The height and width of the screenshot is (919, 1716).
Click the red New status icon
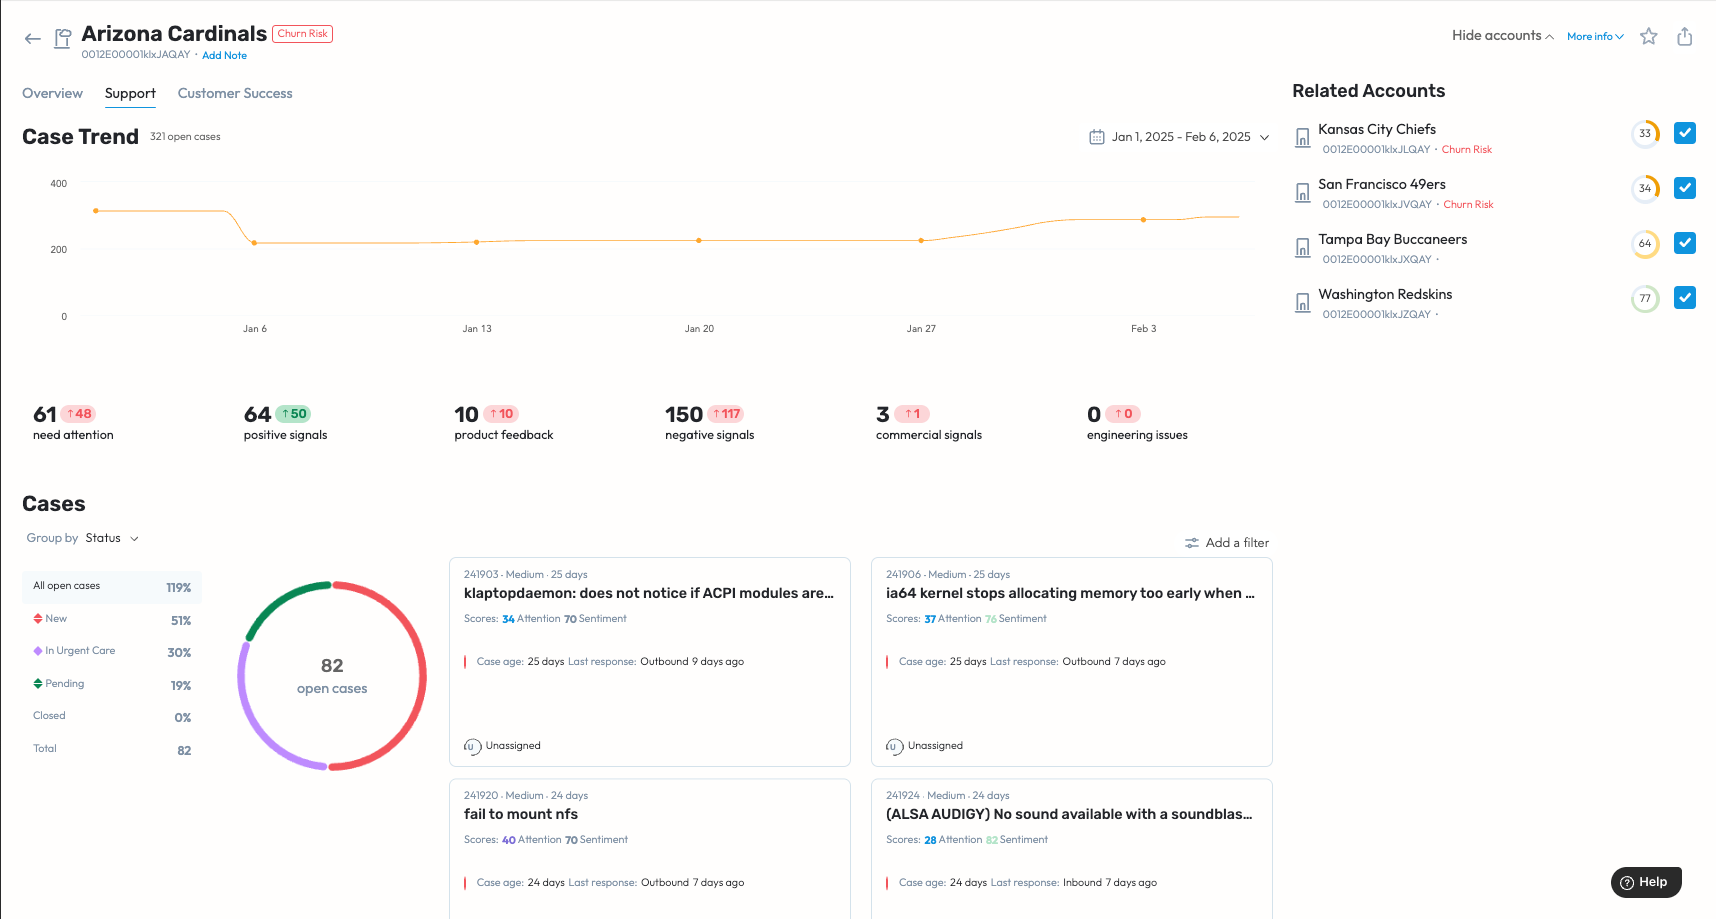(x=38, y=619)
